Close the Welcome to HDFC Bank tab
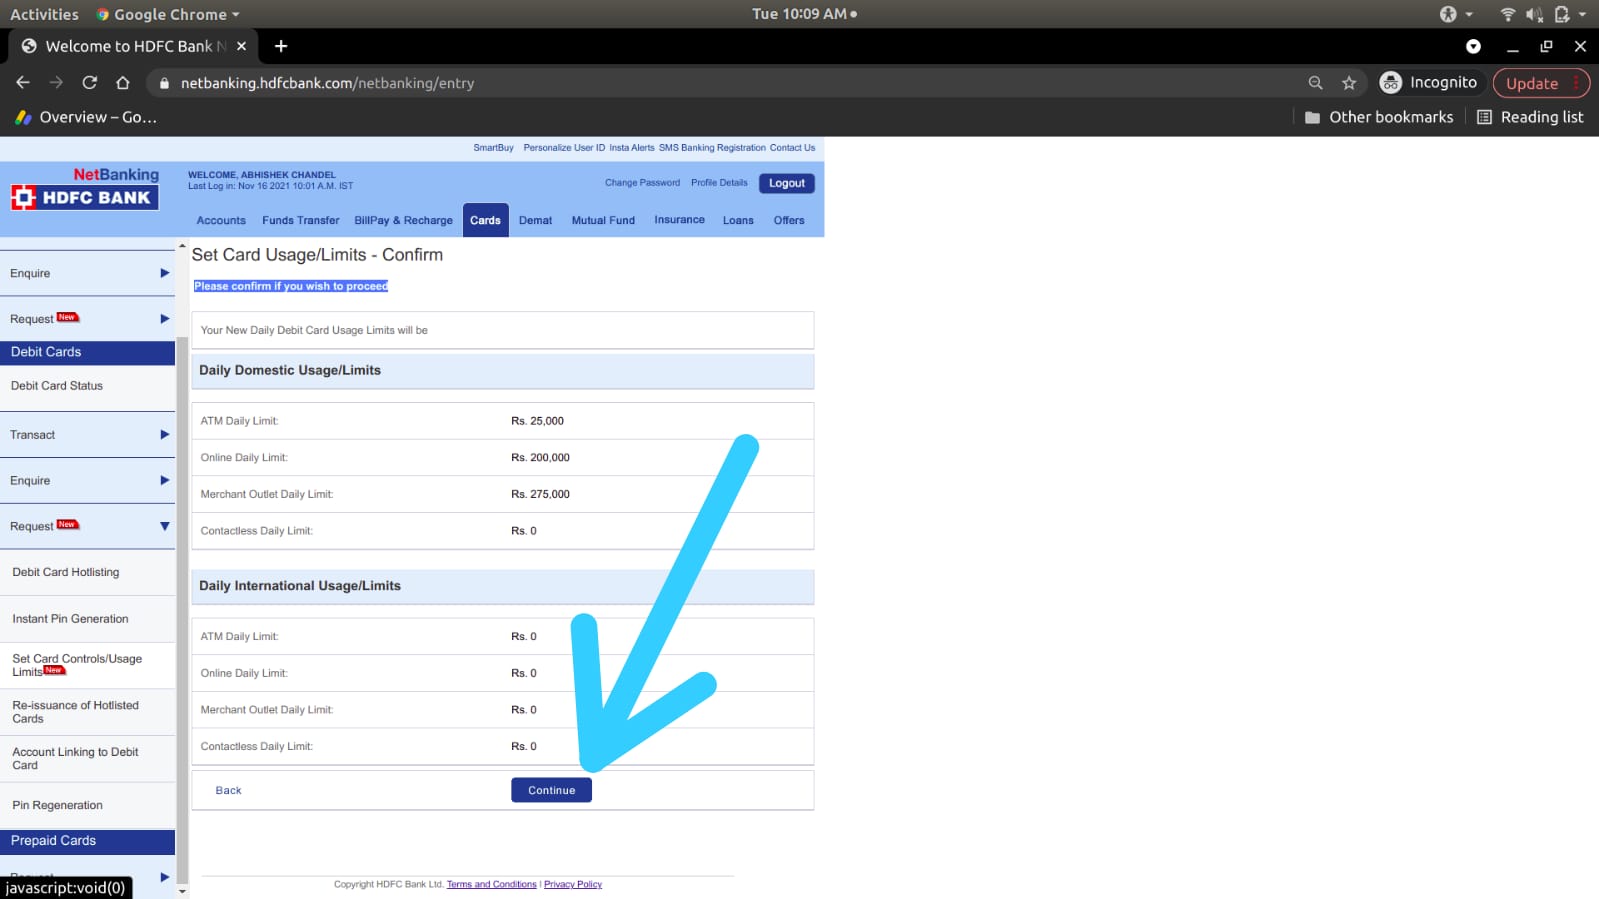Image resolution: width=1599 pixels, height=899 pixels. pos(241,46)
